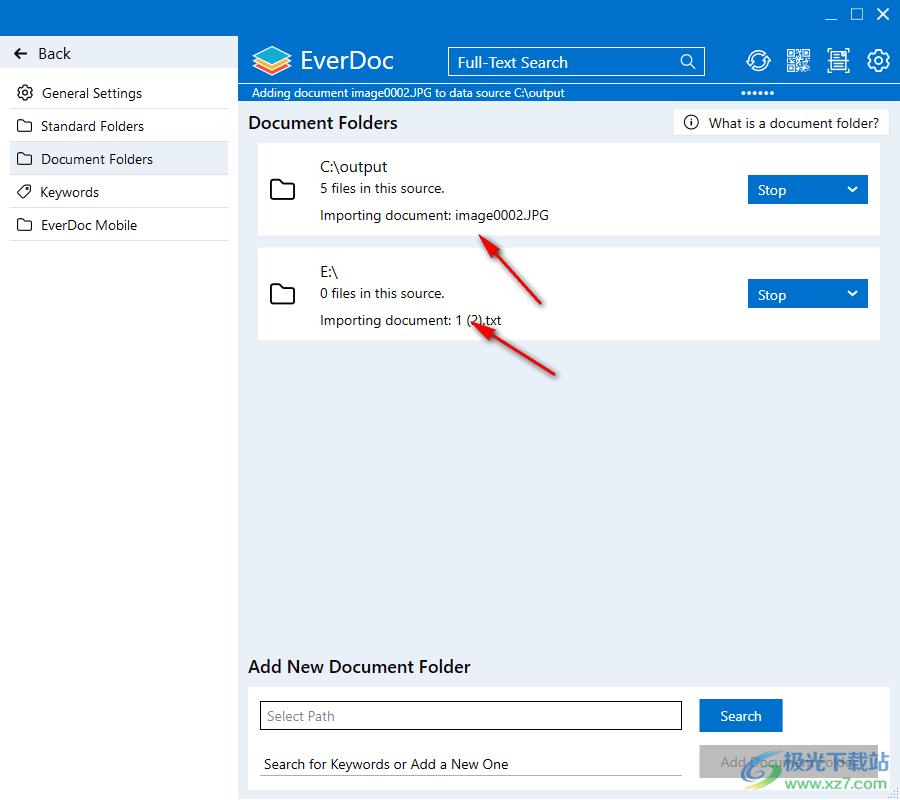The image size is (900, 800).
Task: Click the Standard Folders folder icon
Action: pyautogui.click(x=25, y=126)
